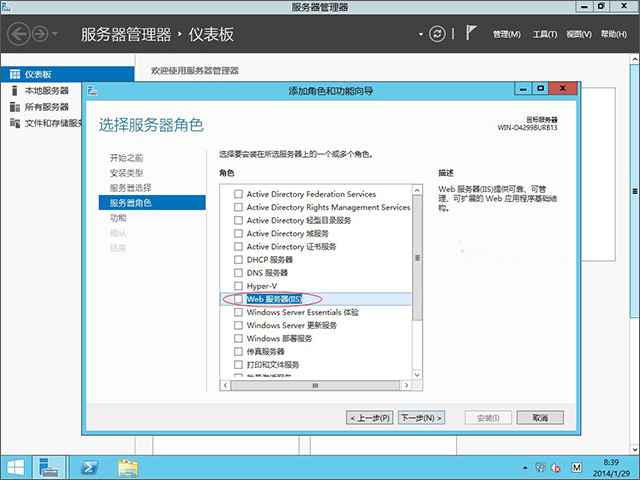Click the roles list vertical scrollbar thumb

[417, 258]
